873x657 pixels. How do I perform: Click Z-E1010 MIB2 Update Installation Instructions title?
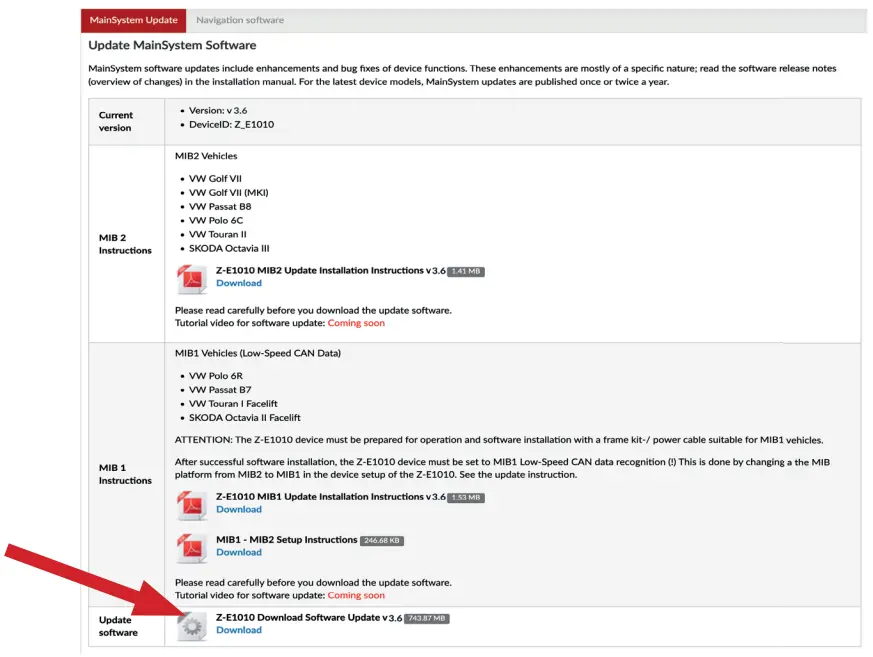331,271
